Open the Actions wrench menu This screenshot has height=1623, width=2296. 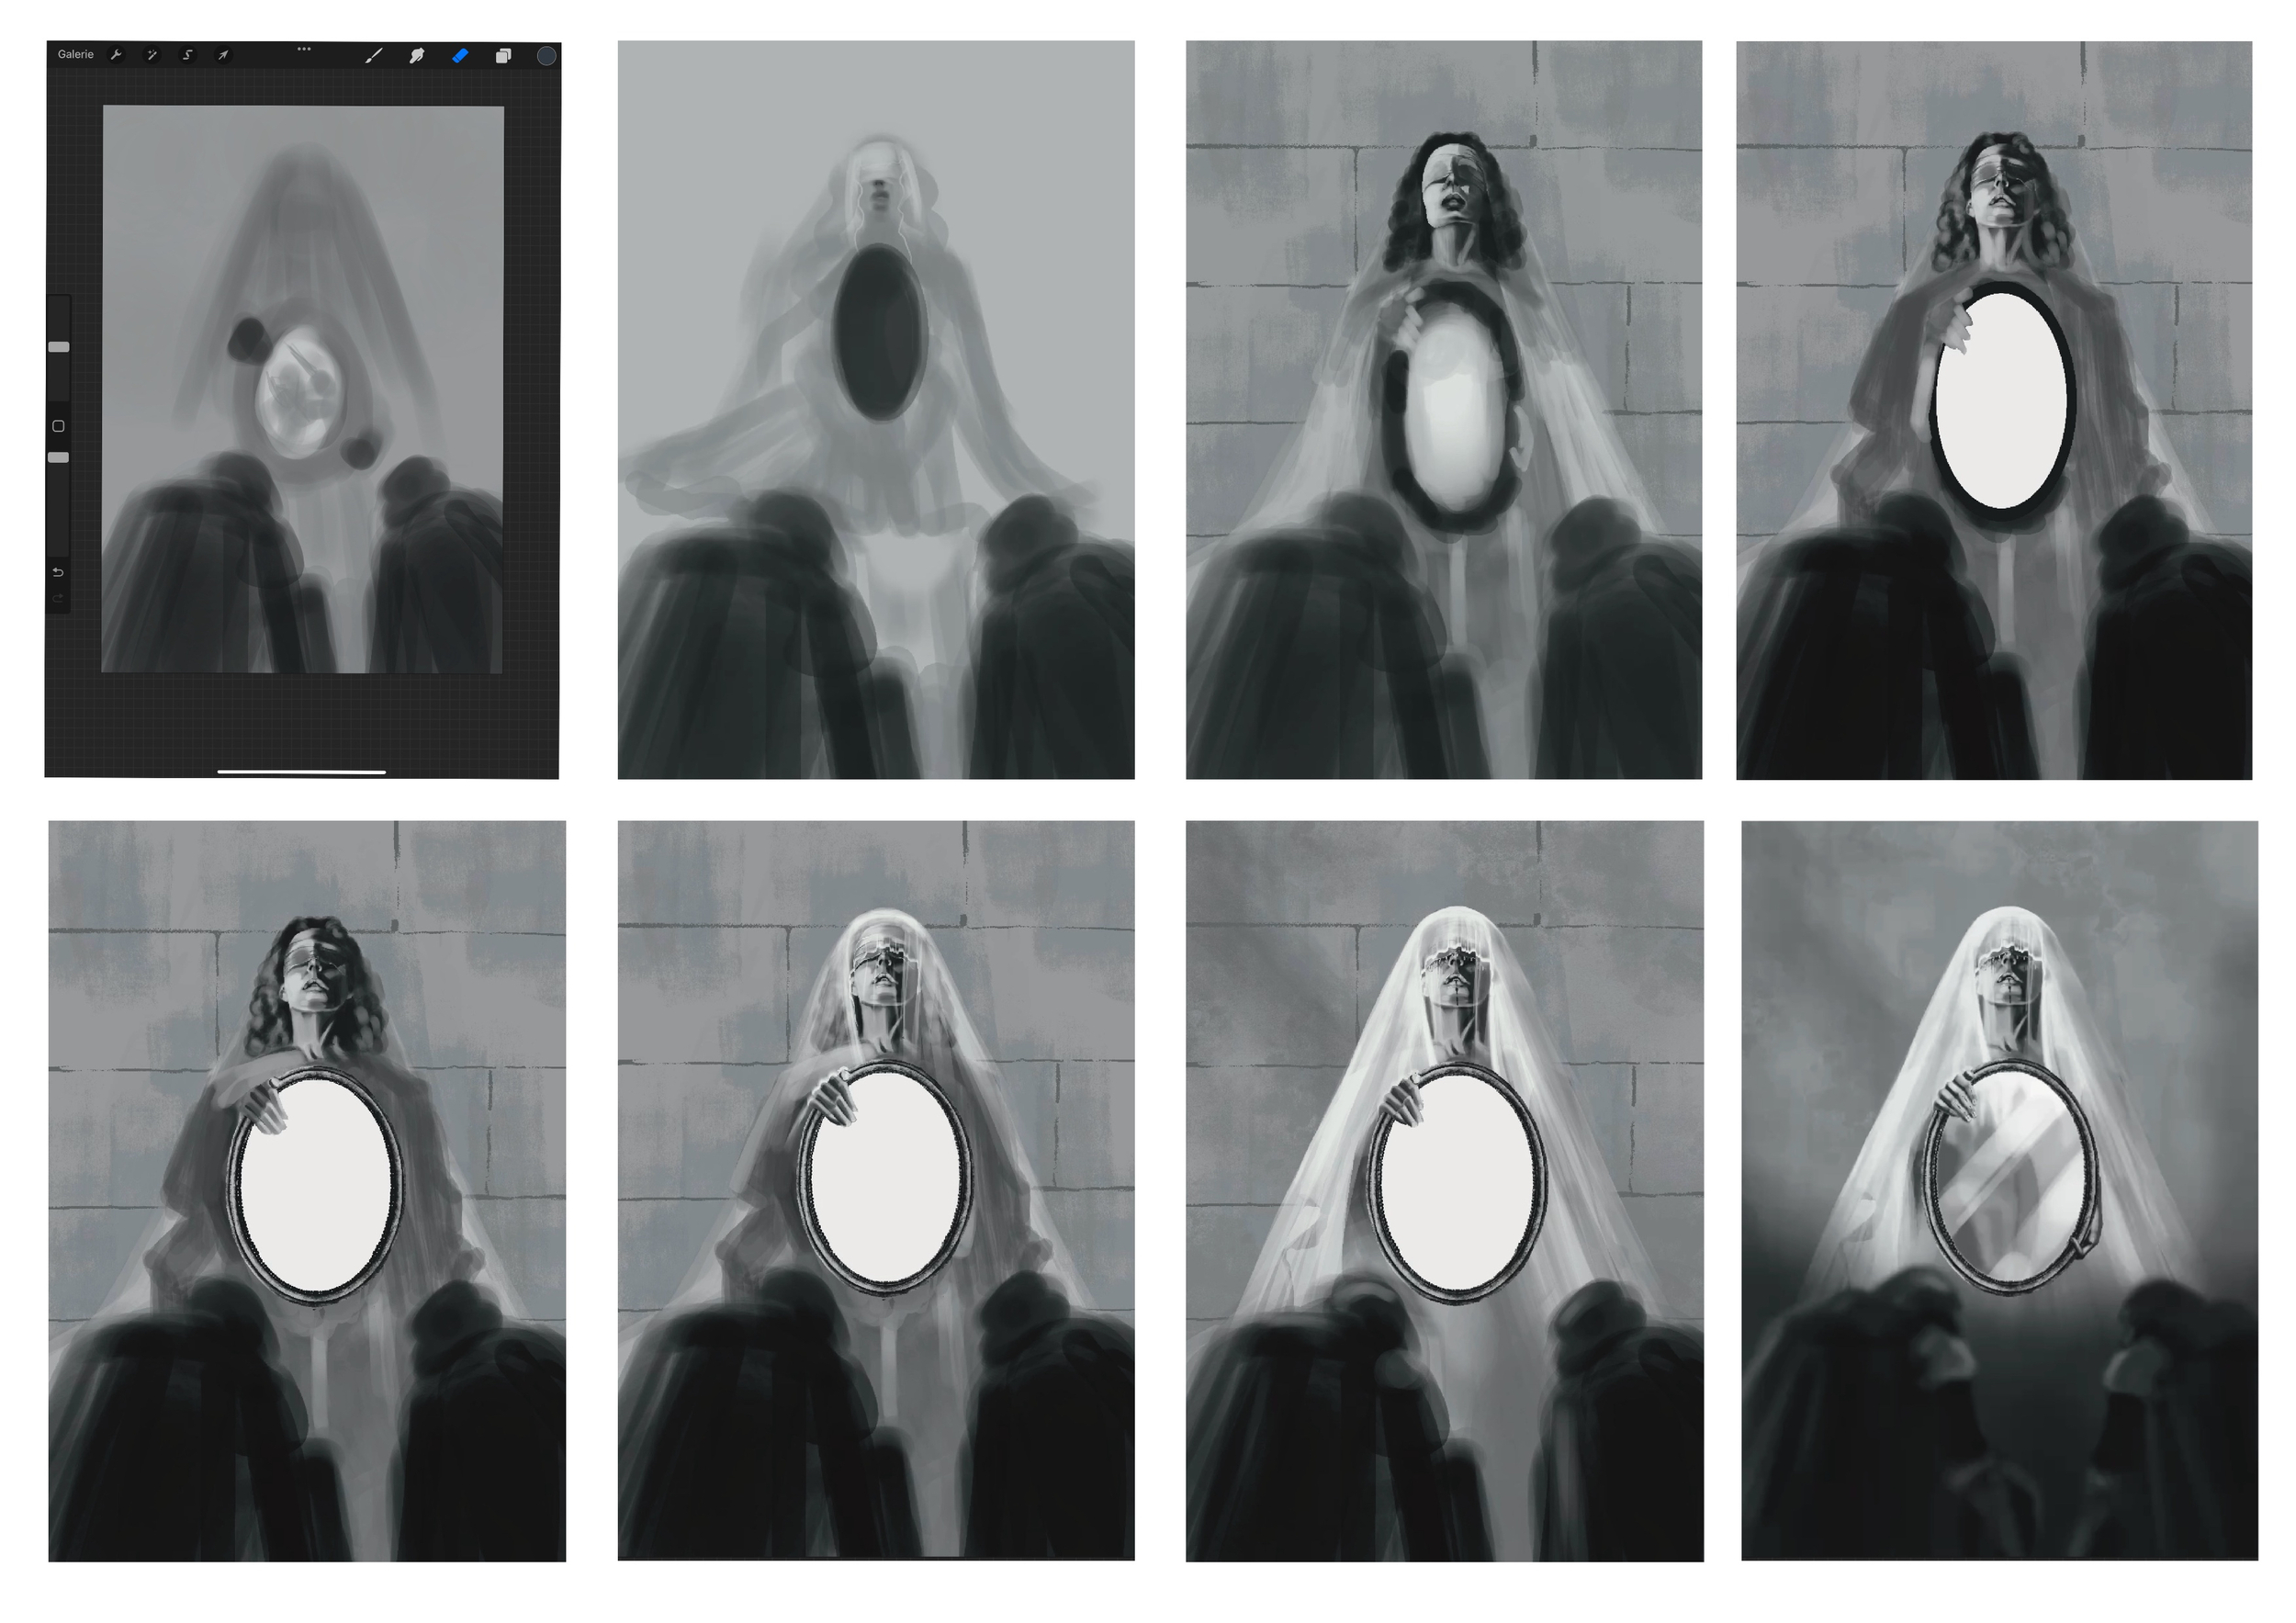pos(116,55)
